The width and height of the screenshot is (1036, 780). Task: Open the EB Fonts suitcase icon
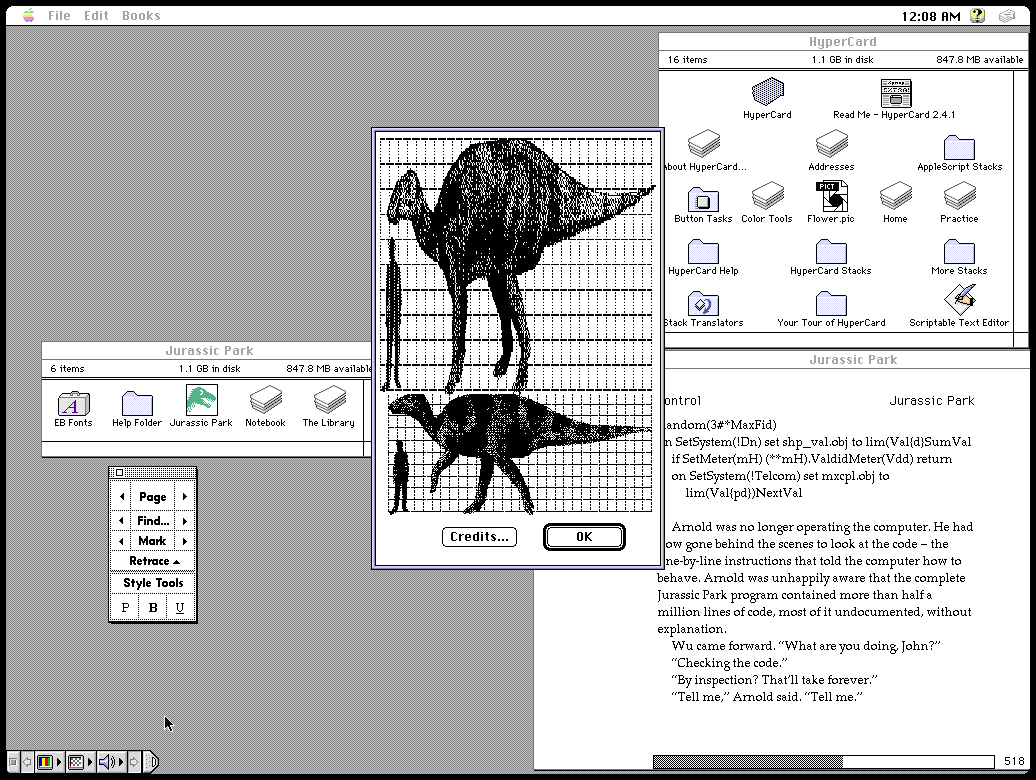coord(73,403)
